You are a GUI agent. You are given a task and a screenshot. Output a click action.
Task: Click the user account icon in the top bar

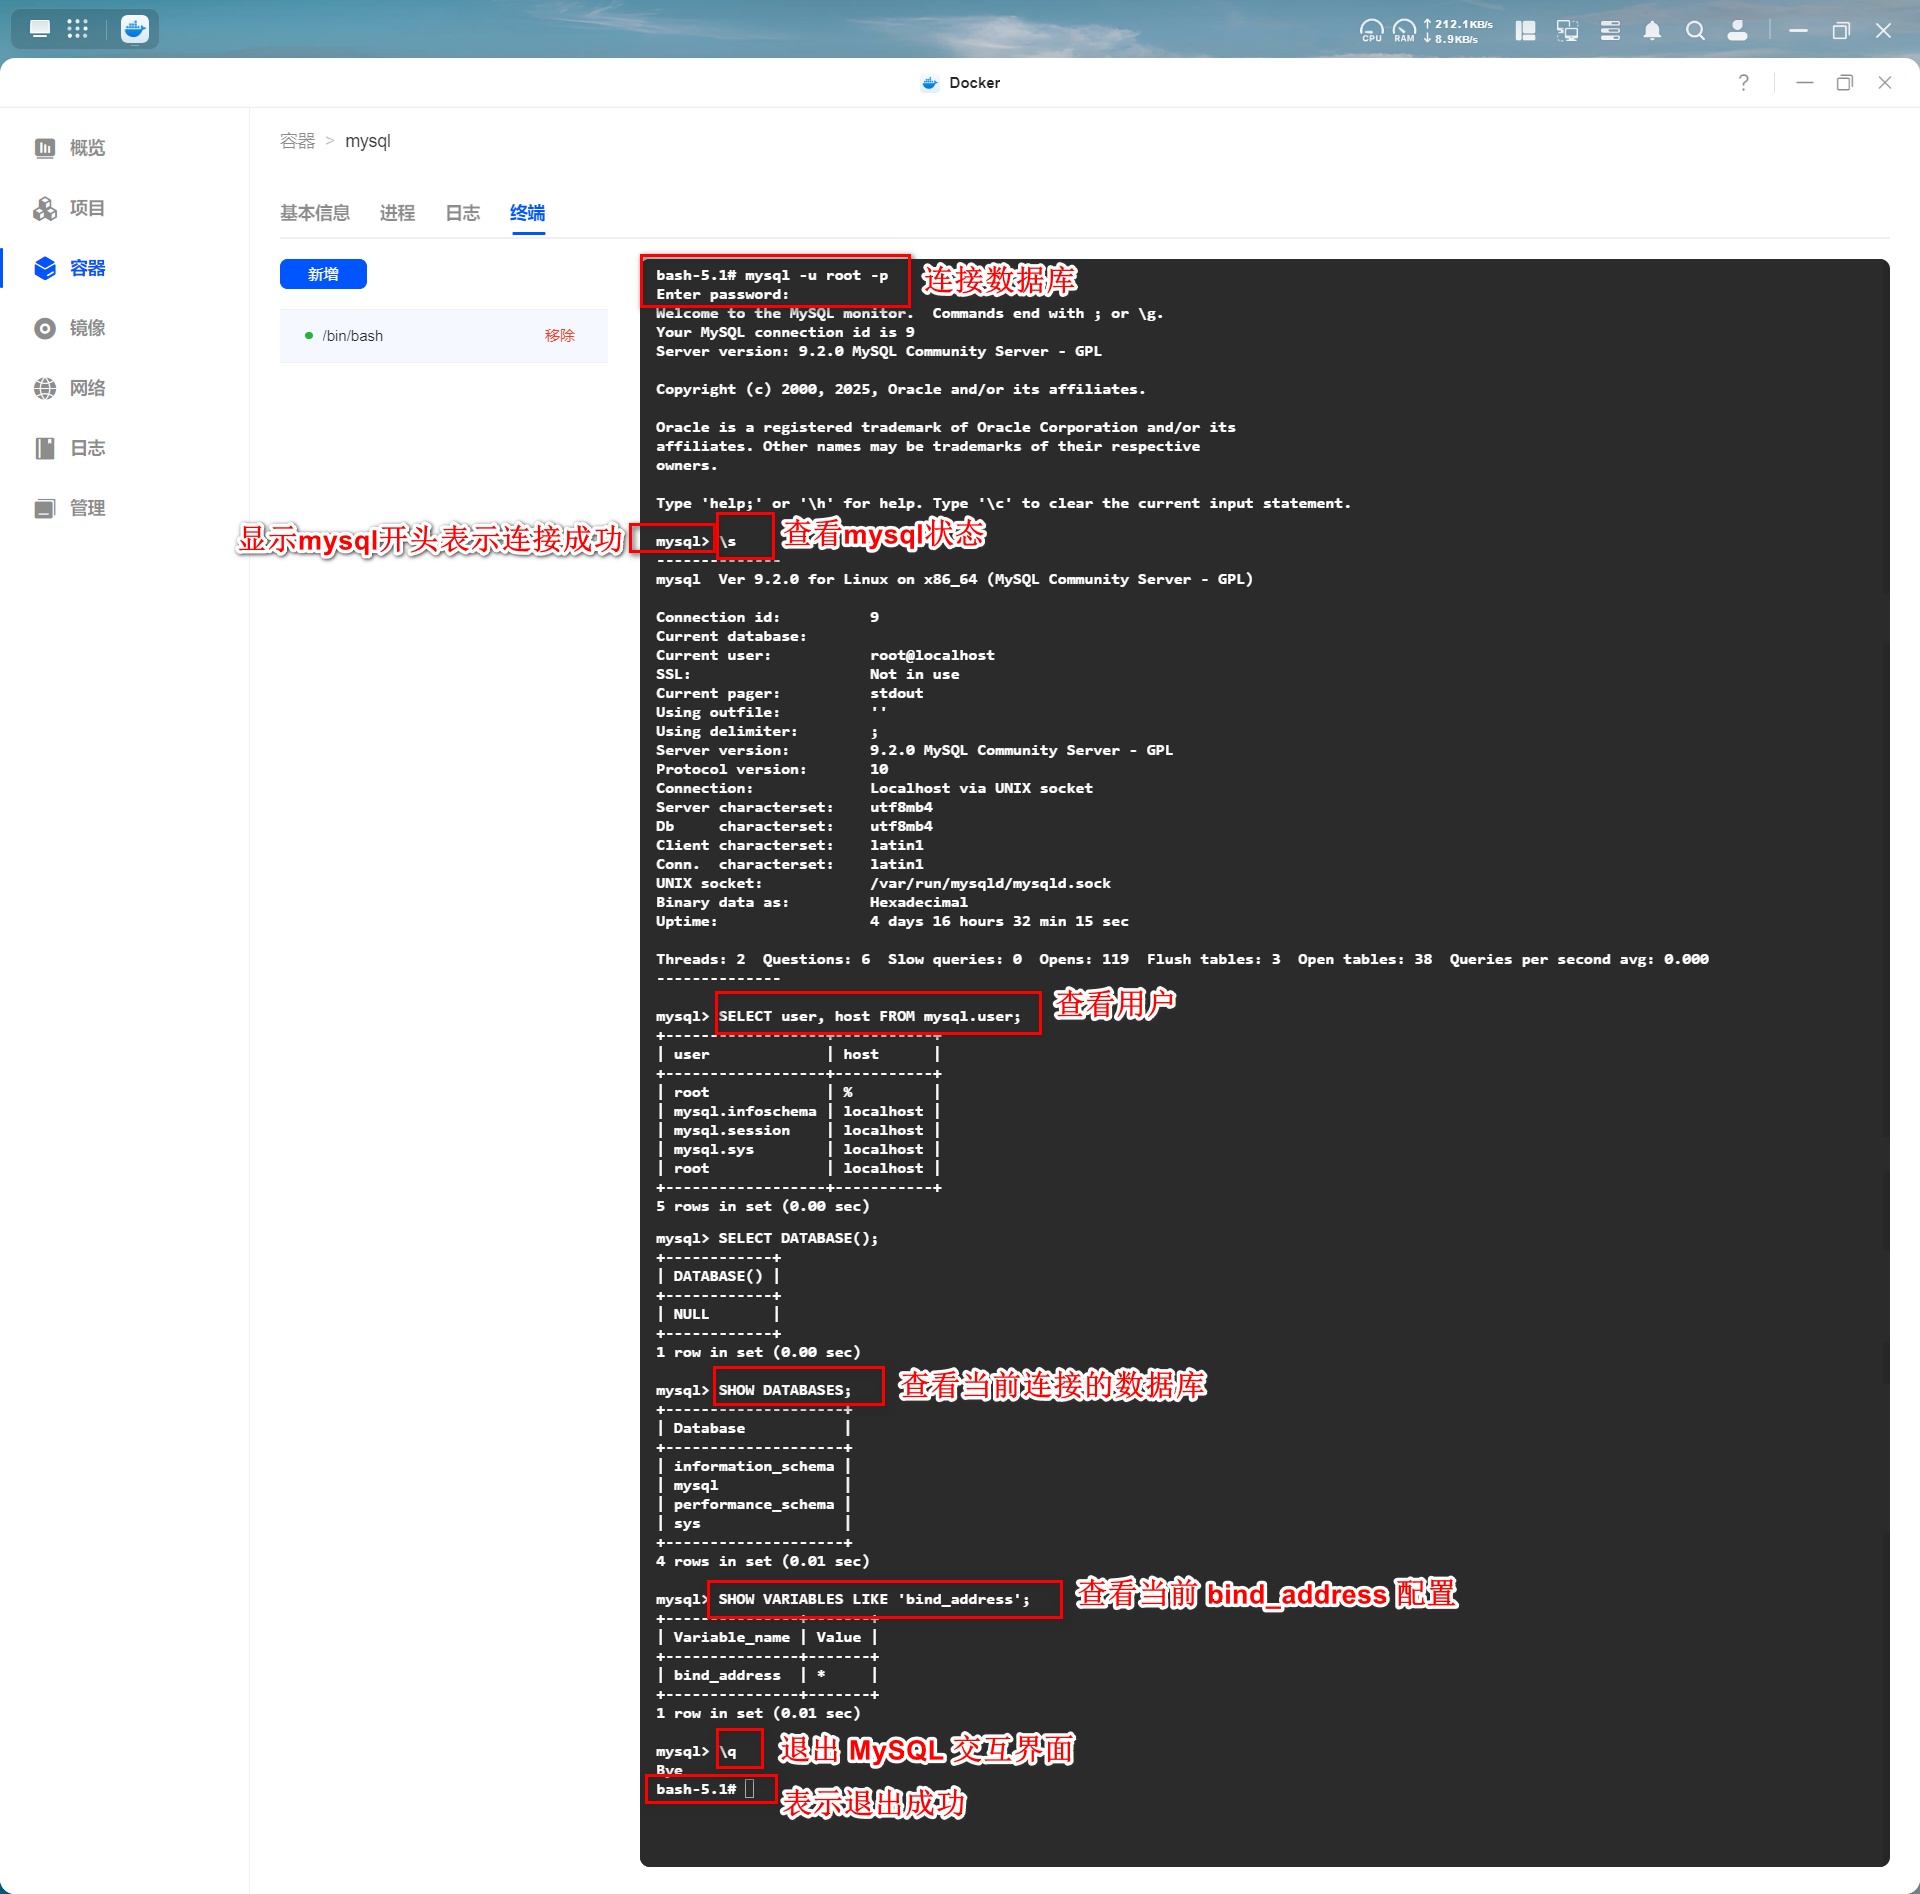pyautogui.click(x=1738, y=31)
